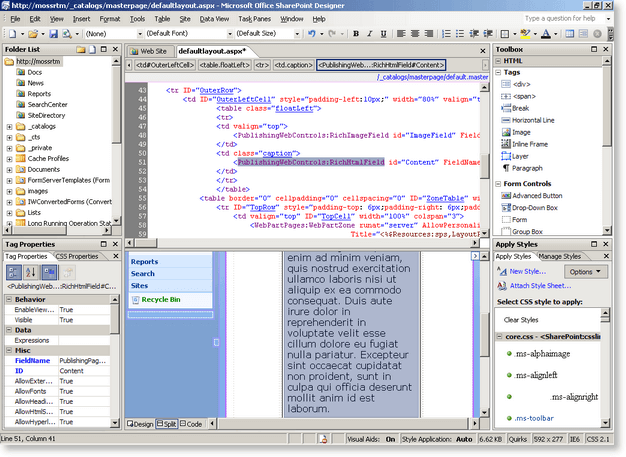
Task: Apply numbered list formatting
Action: coord(446,34)
